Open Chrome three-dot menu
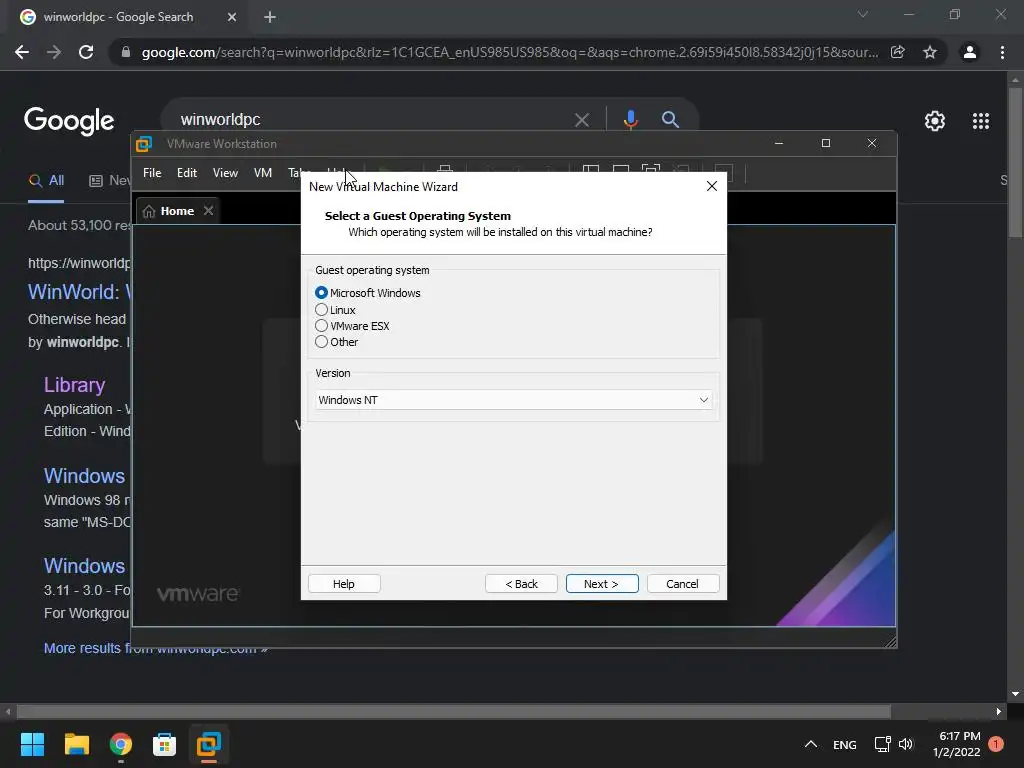This screenshot has width=1024, height=768. 1002,52
